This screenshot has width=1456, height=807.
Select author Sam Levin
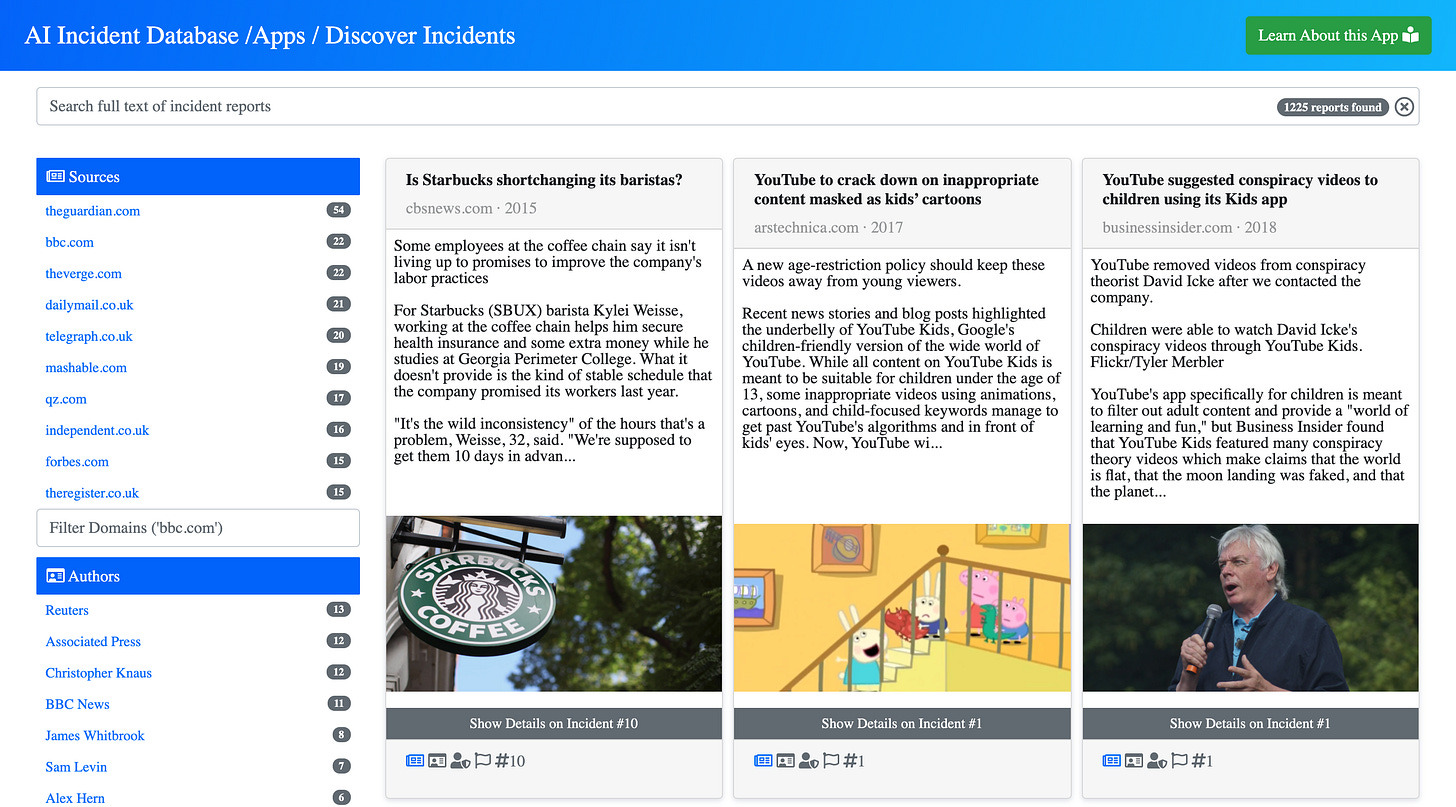[76, 767]
